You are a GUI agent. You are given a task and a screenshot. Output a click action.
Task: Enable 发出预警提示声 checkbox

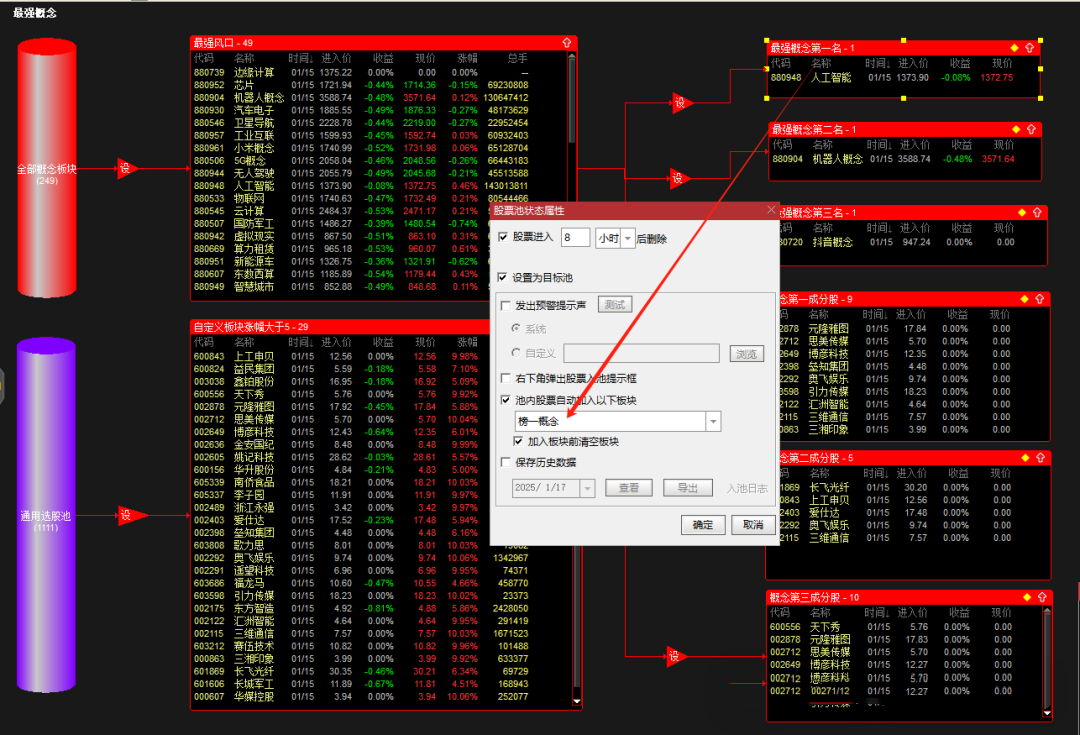pyautogui.click(x=506, y=305)
